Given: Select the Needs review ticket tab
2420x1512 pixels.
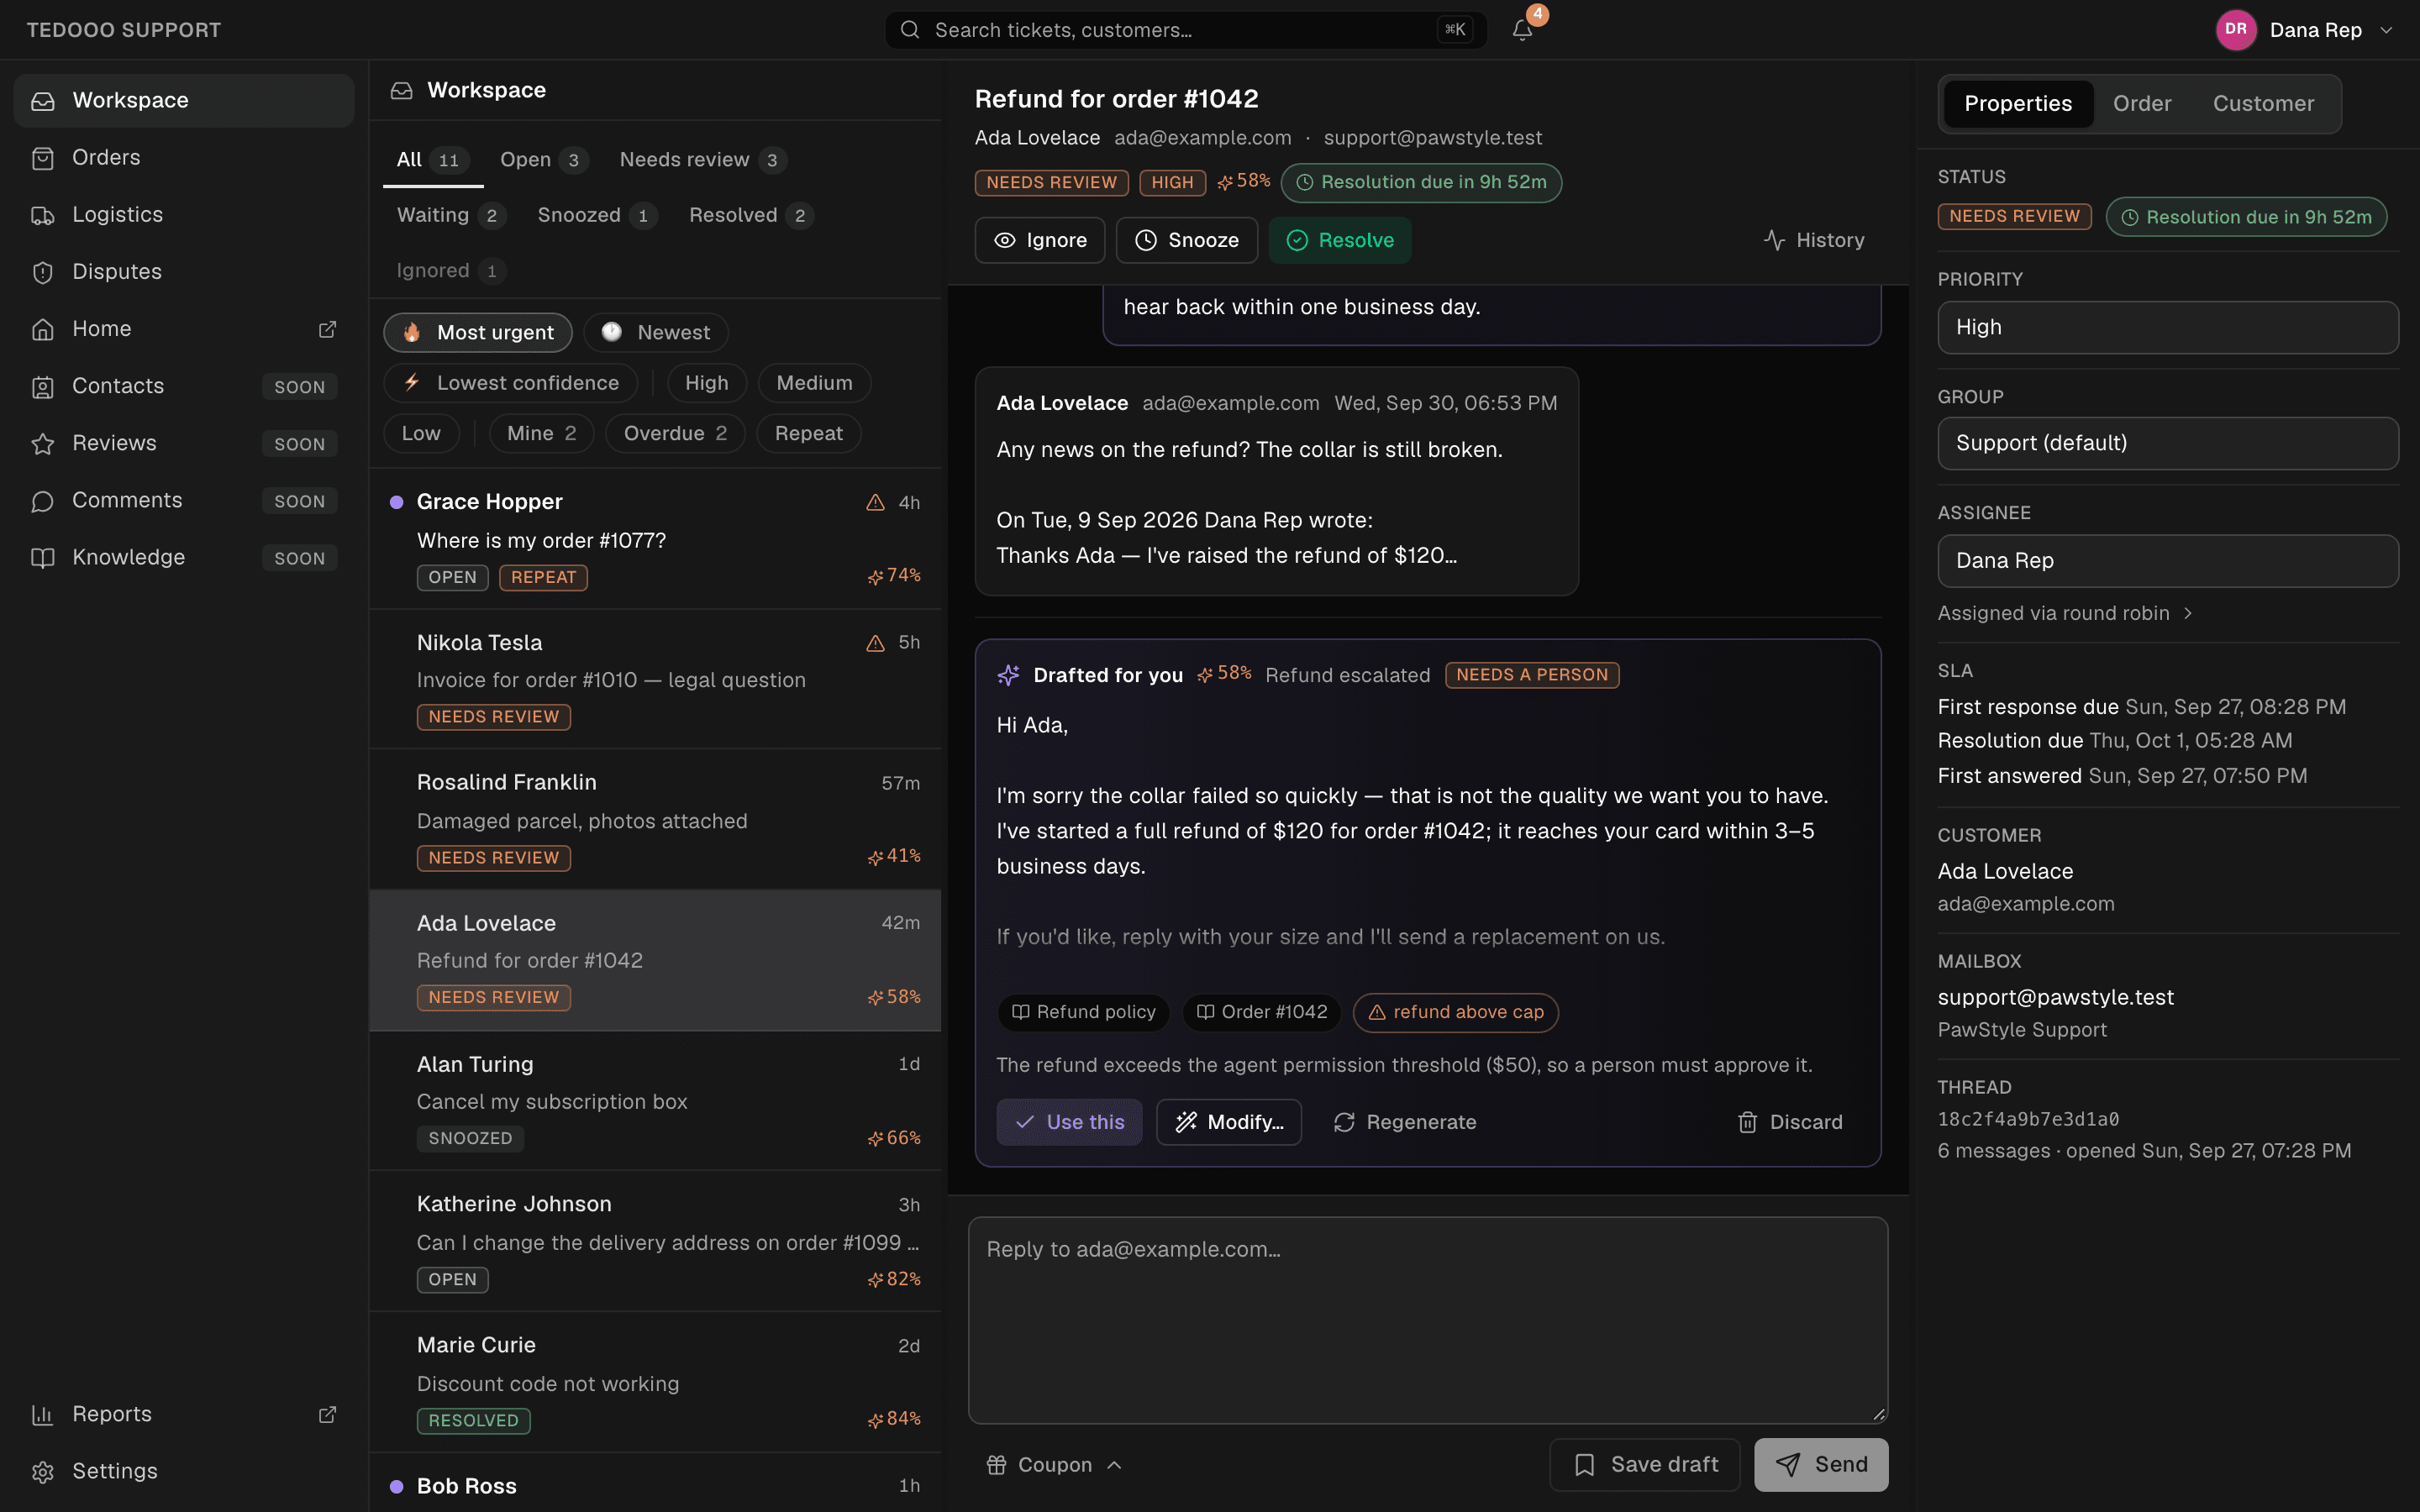Looking at the screenshot, I should (x=702, y=160).
